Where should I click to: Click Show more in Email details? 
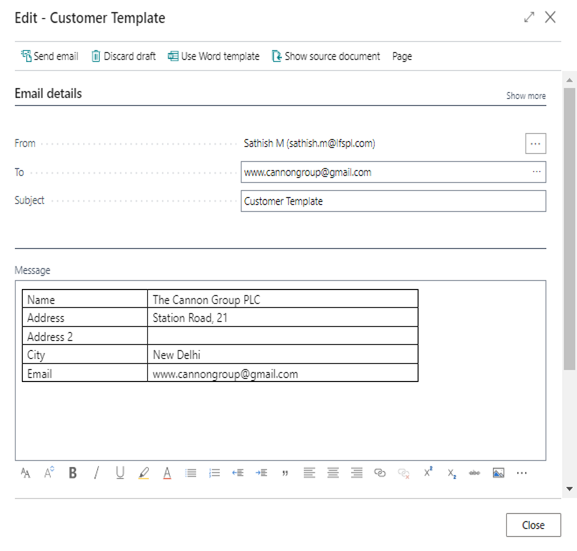point(526,96)
